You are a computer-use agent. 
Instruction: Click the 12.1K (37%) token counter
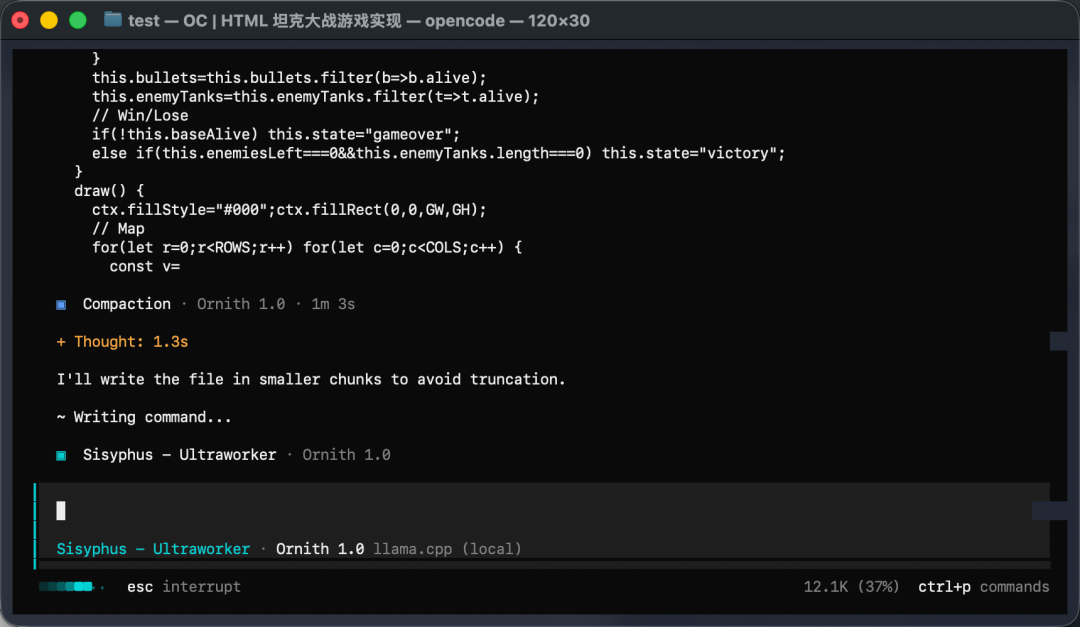[x=851, y=587]
